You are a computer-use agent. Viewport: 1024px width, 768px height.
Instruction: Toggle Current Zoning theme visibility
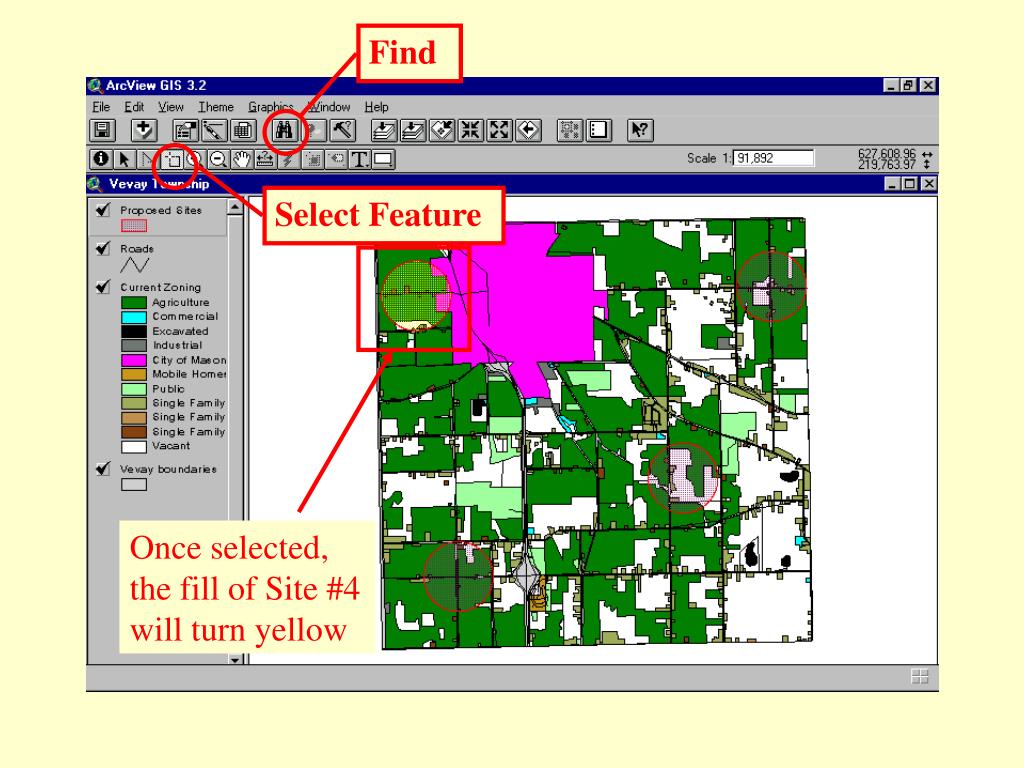click(x=103, y=287)
